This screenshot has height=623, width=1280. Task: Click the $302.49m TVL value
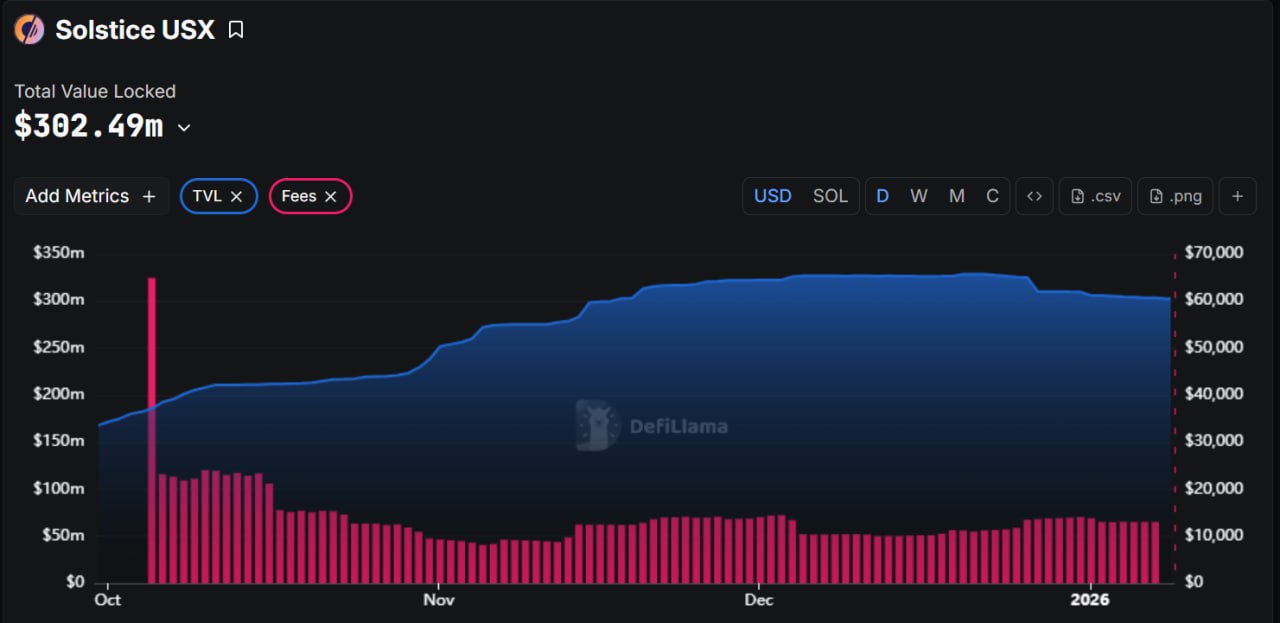tap(89, 126)
